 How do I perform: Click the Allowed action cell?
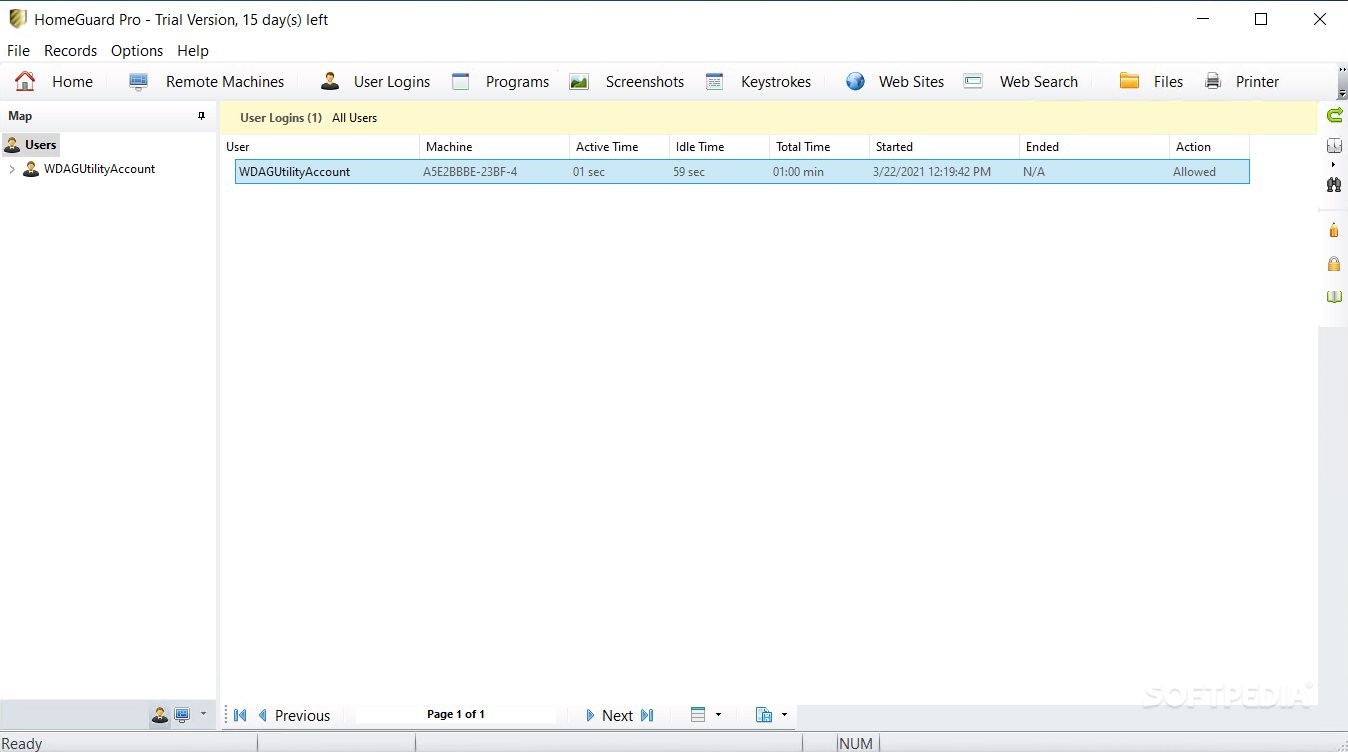pos(1194,172)
